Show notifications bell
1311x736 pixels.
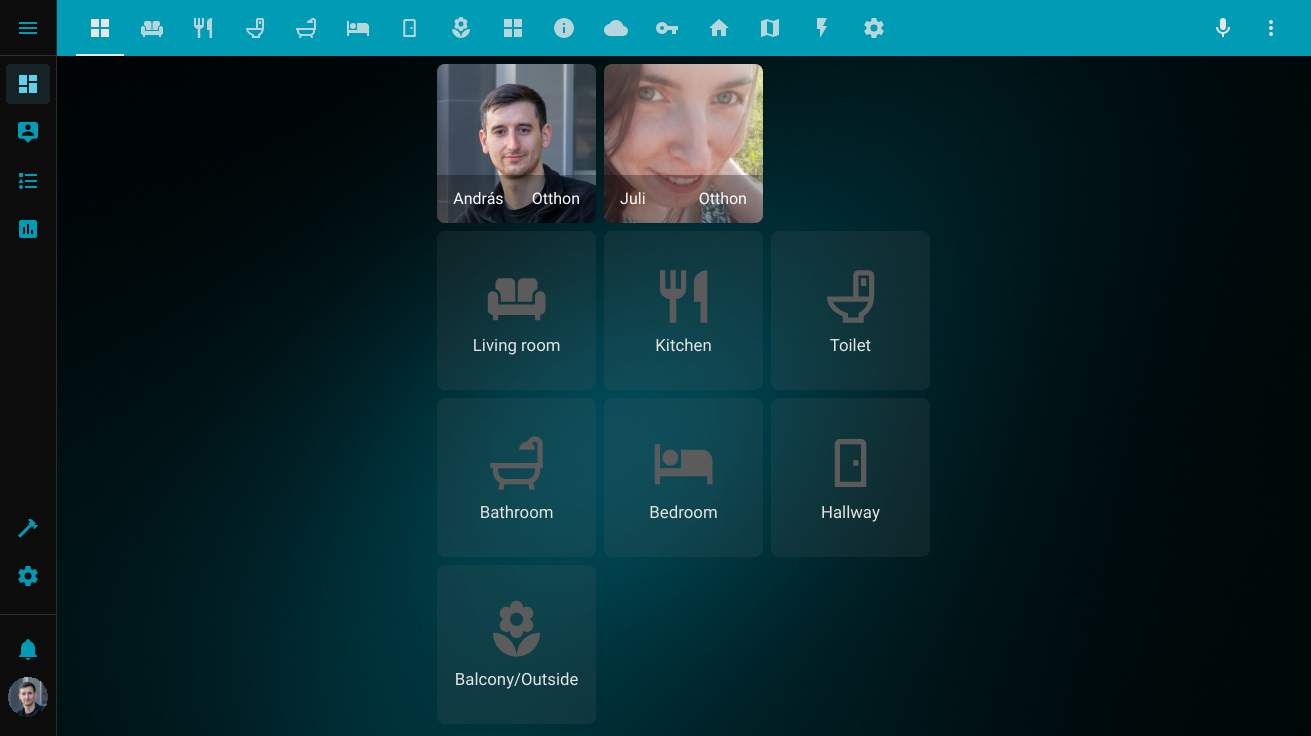tap(28, 650)
